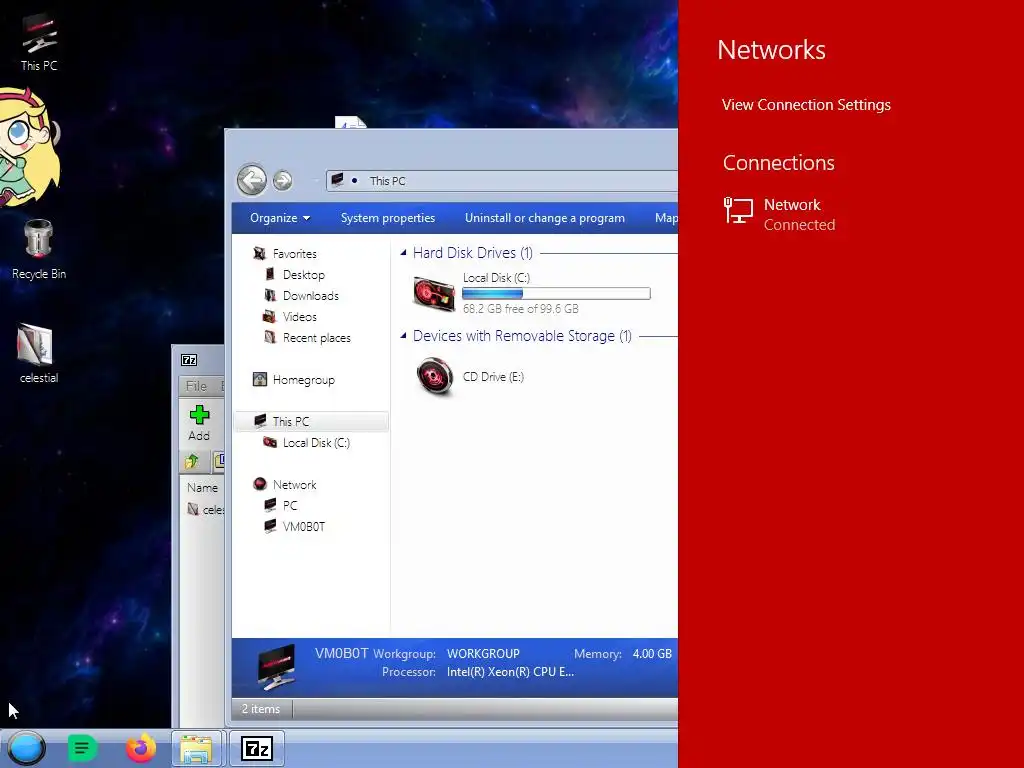Viewport: 1024px width, 768px height.
Task: Click the CD Drive (E:) disc icon
Action: coord(434,376)
